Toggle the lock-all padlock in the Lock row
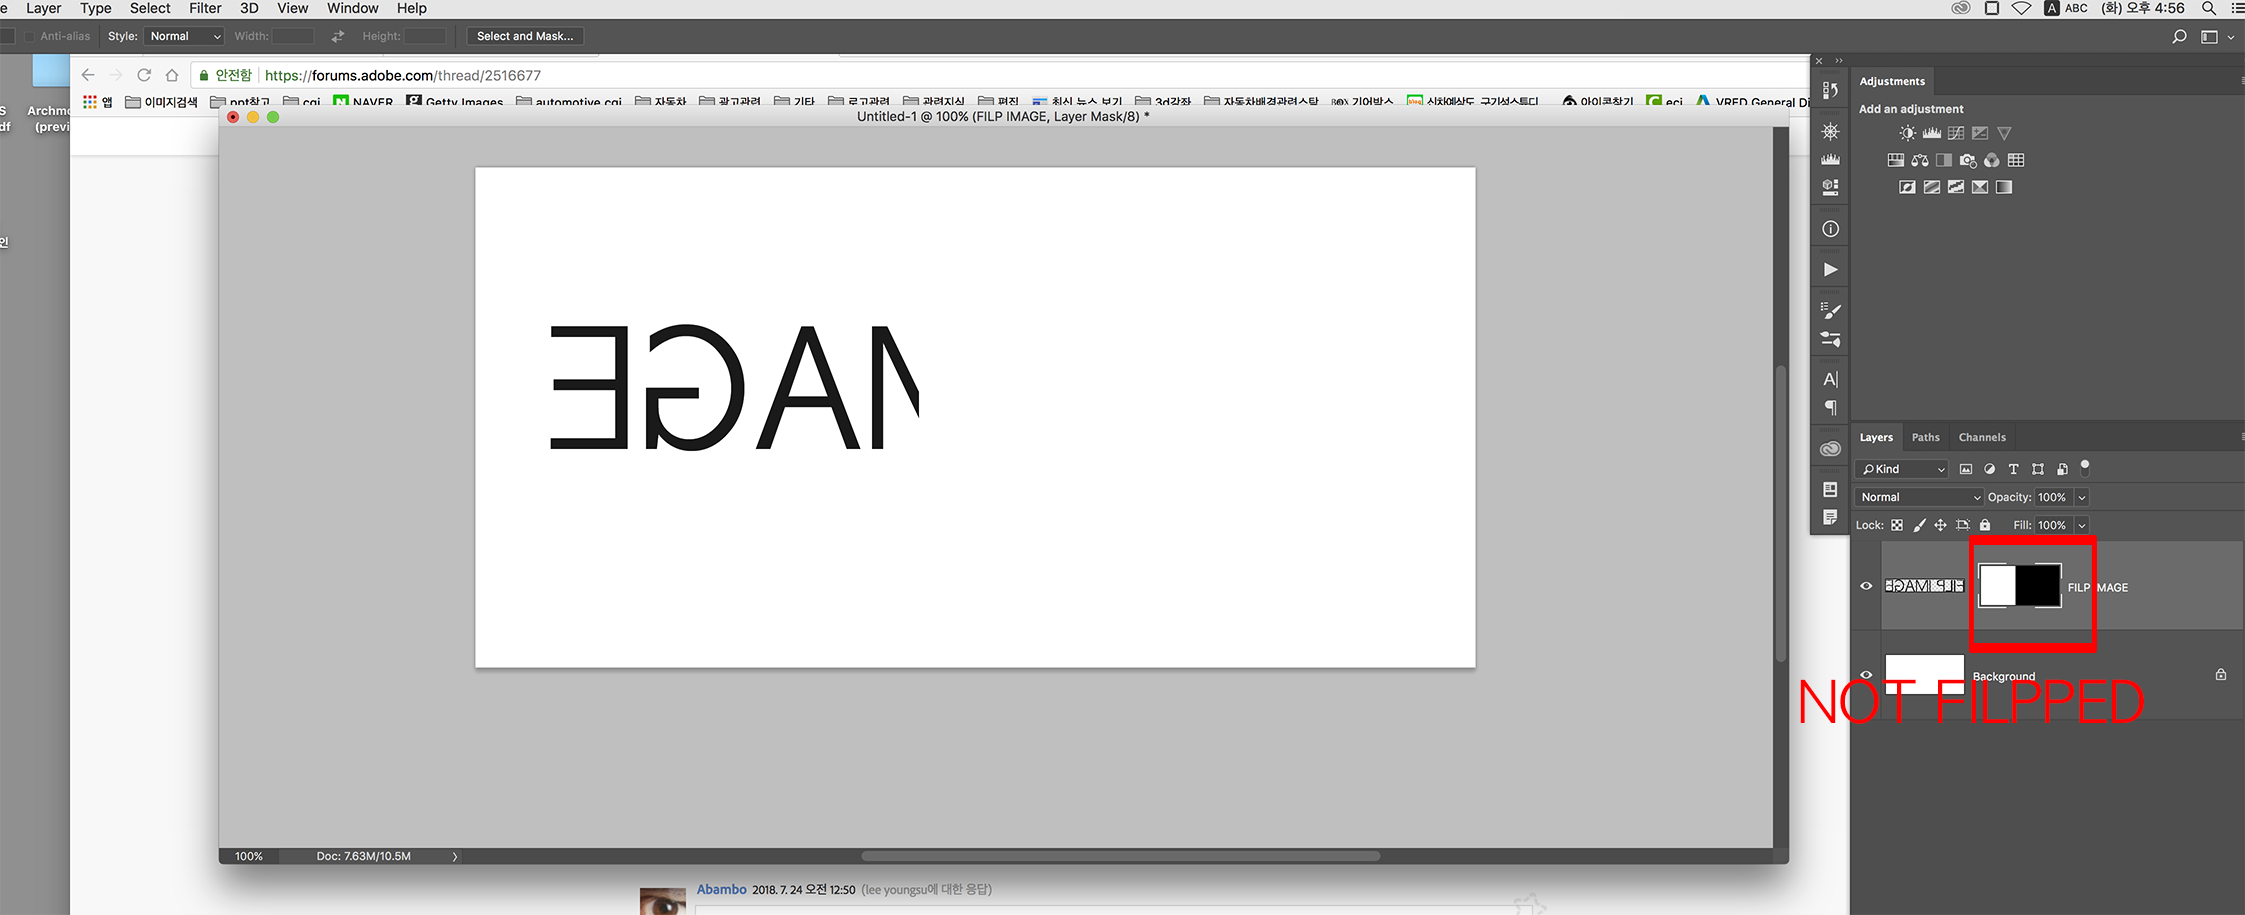2245x915 pixels. (x=1985, y=525)
